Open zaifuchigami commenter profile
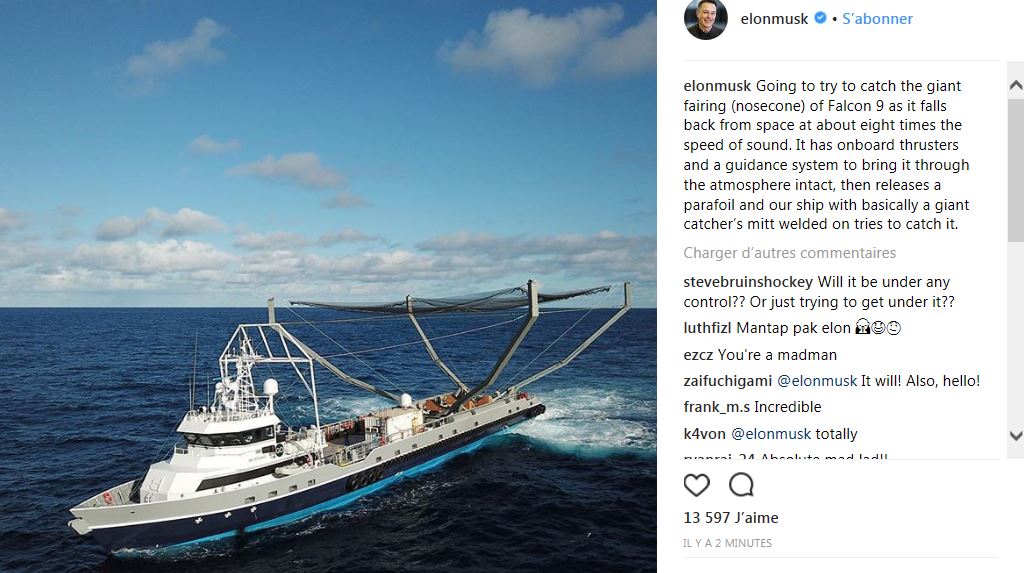1024x573 pixels. [727, 381]
